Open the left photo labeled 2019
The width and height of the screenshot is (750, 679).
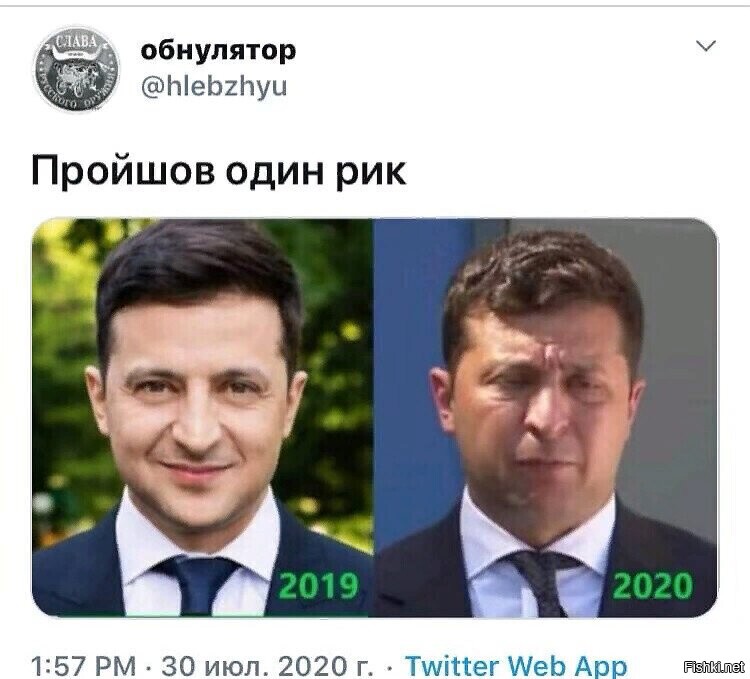point(202,417)
